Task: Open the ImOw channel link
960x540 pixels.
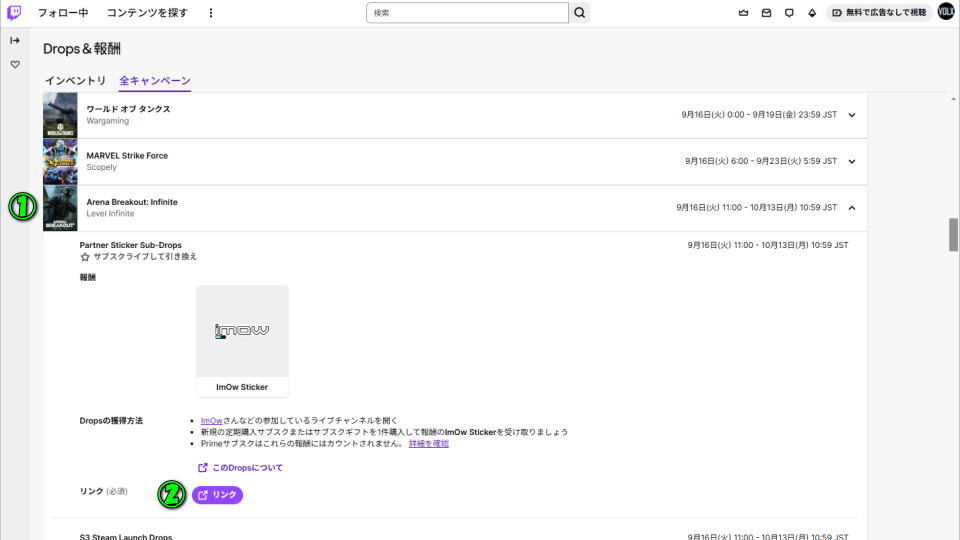Action: click(x=211, y=421)
